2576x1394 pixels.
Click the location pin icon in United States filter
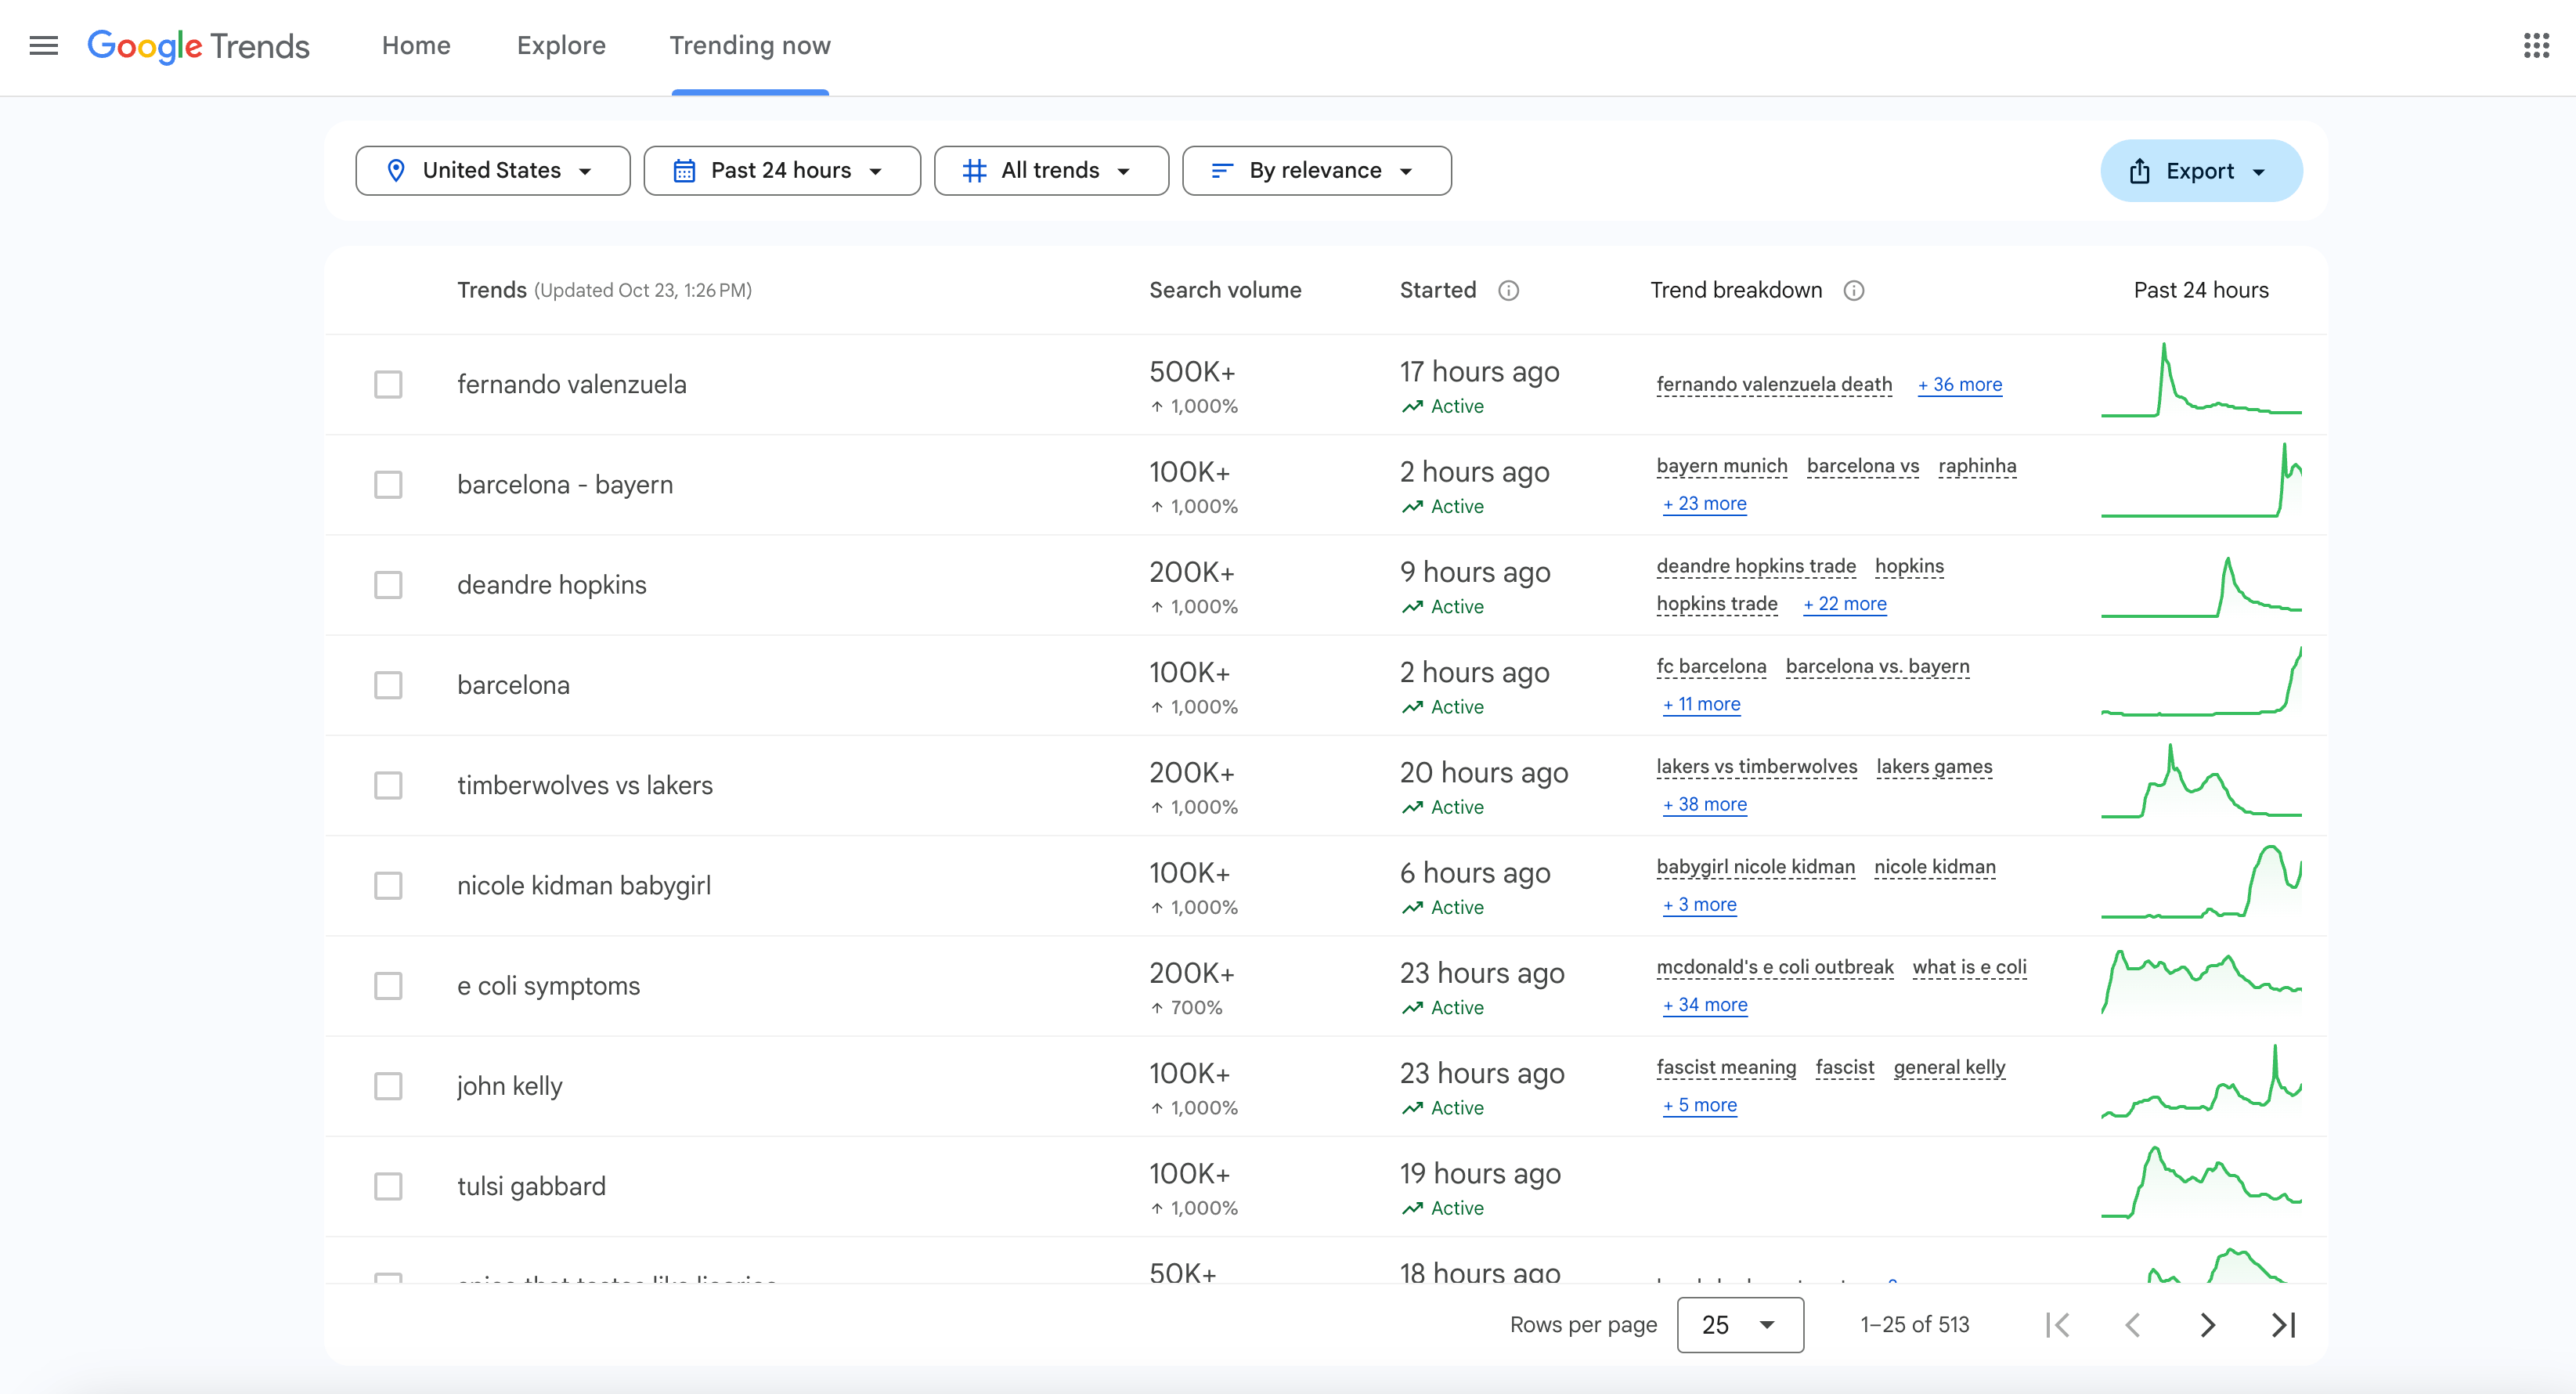396,171
